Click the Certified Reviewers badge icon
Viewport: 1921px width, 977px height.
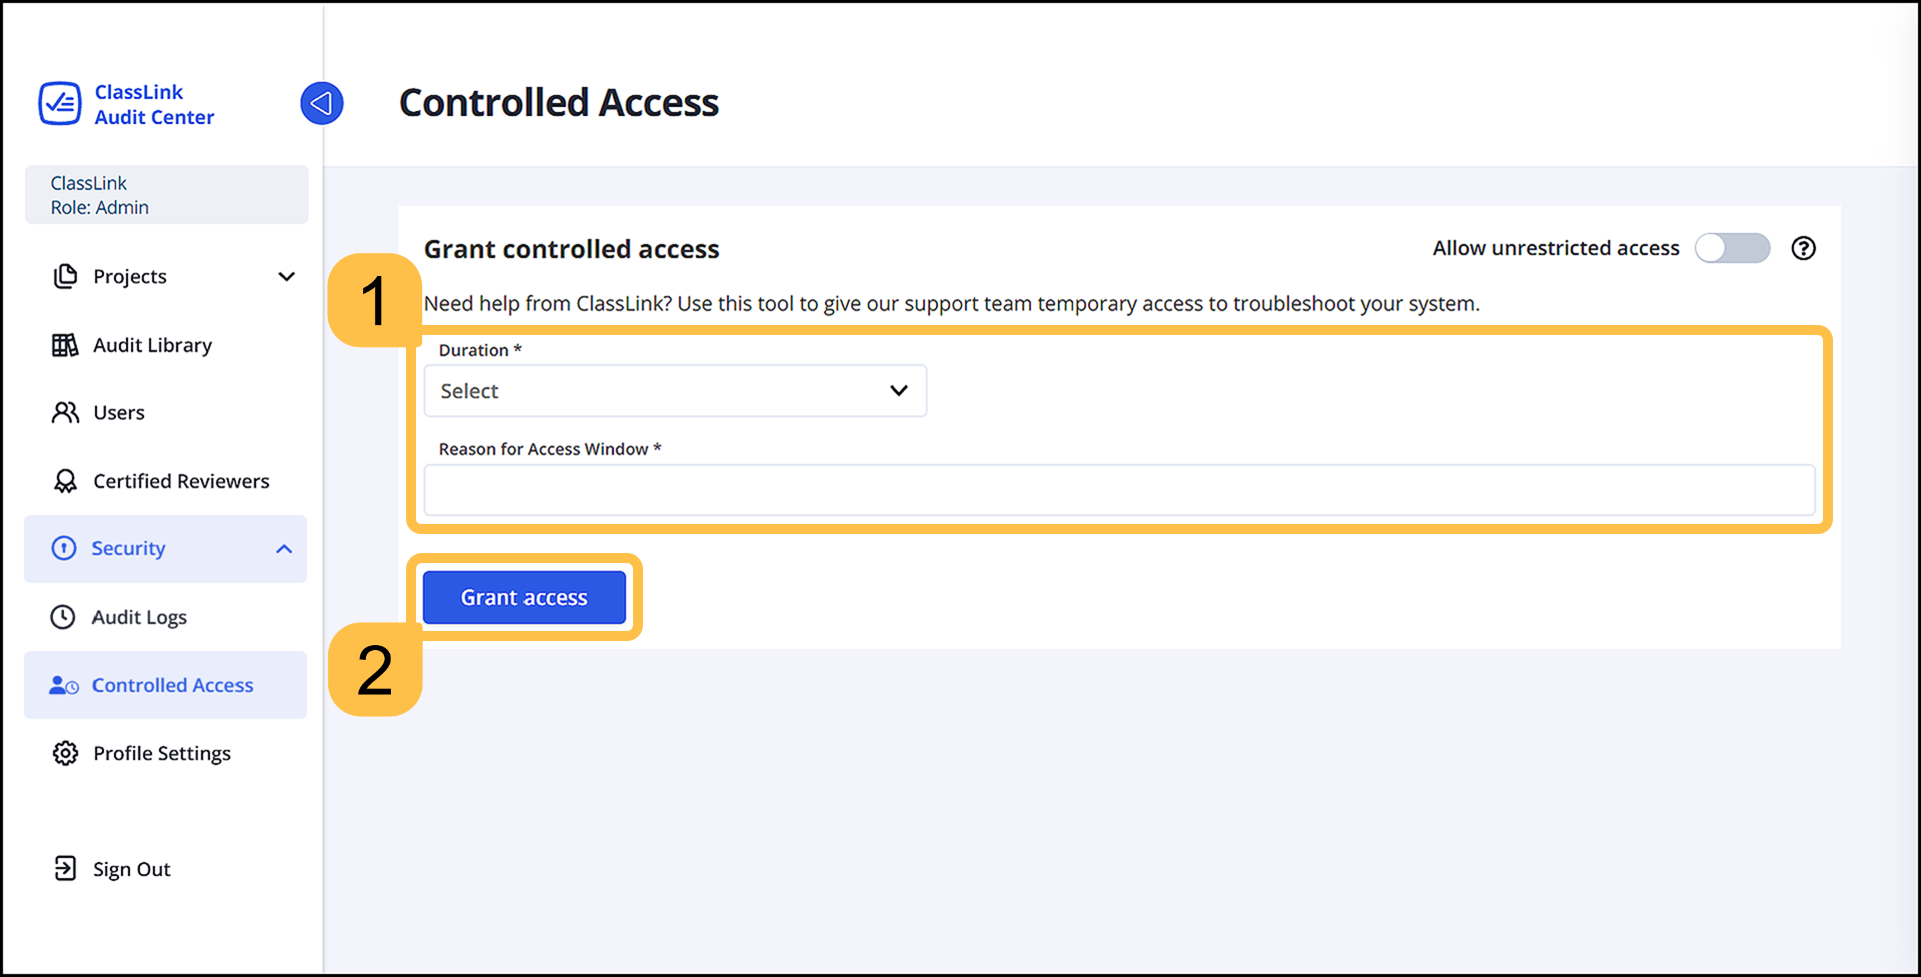(x=65, y=480)
